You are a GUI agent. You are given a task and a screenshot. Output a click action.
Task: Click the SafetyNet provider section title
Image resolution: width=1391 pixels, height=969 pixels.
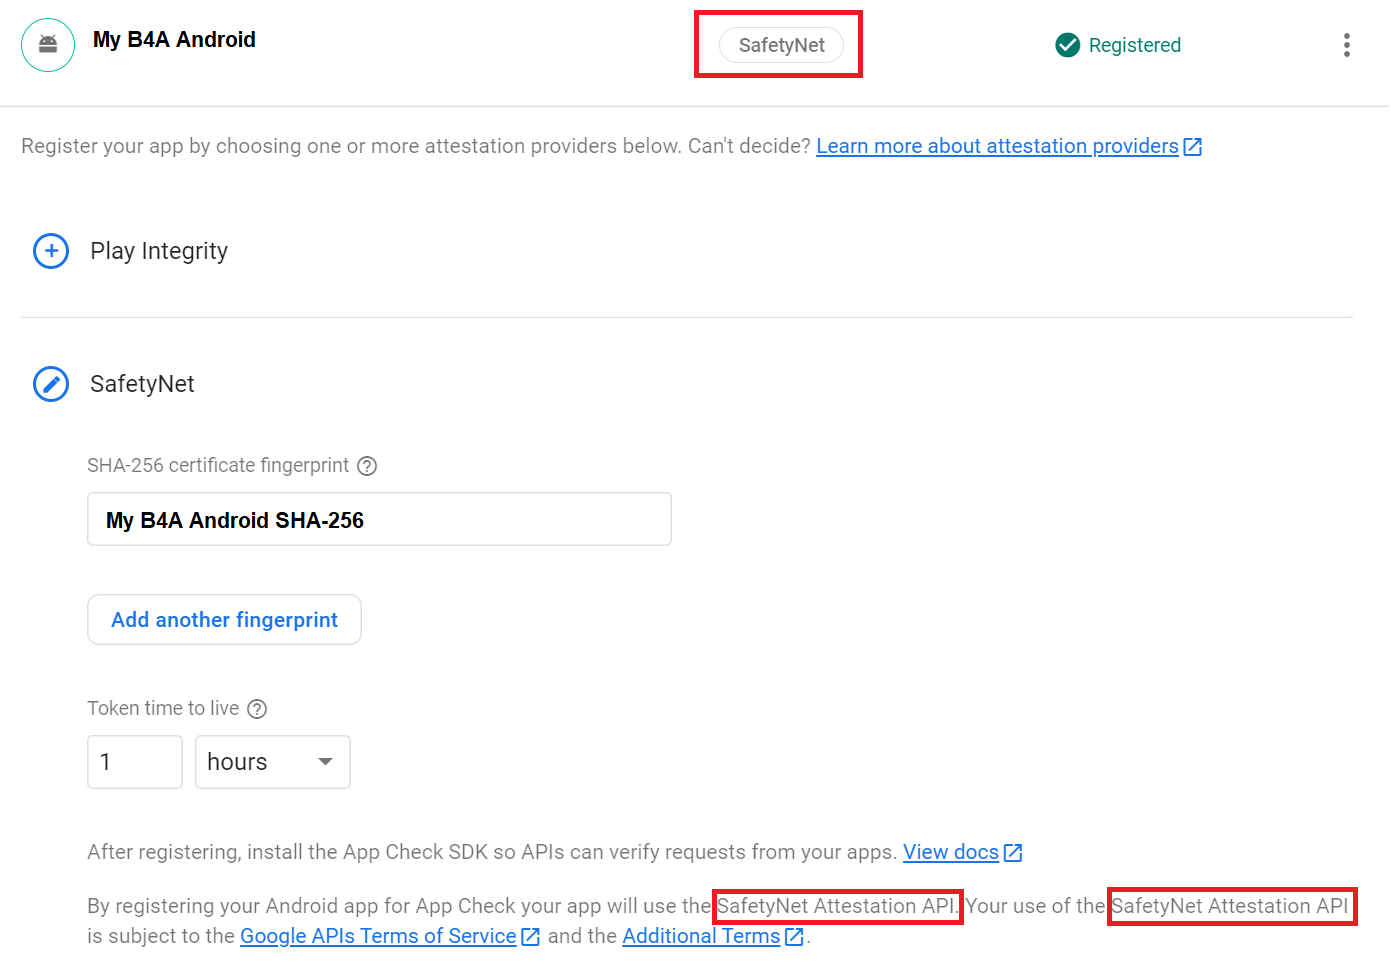[x=142, y=384]
